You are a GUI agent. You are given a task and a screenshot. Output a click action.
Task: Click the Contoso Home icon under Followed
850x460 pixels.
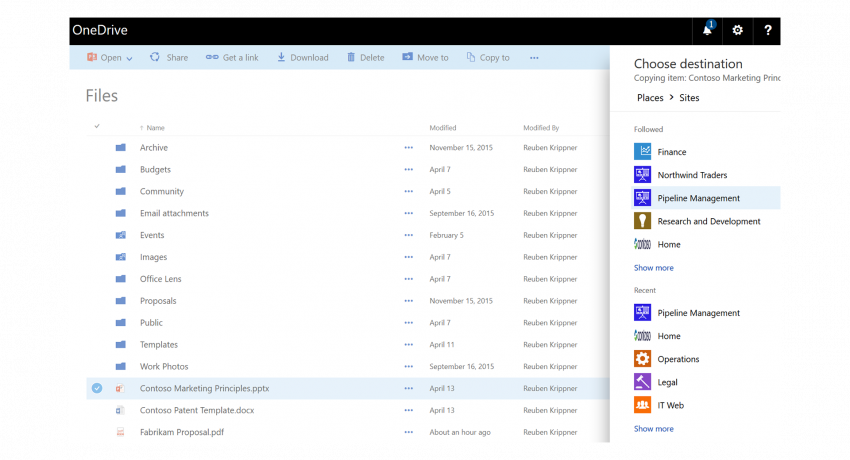click(642, 244)
